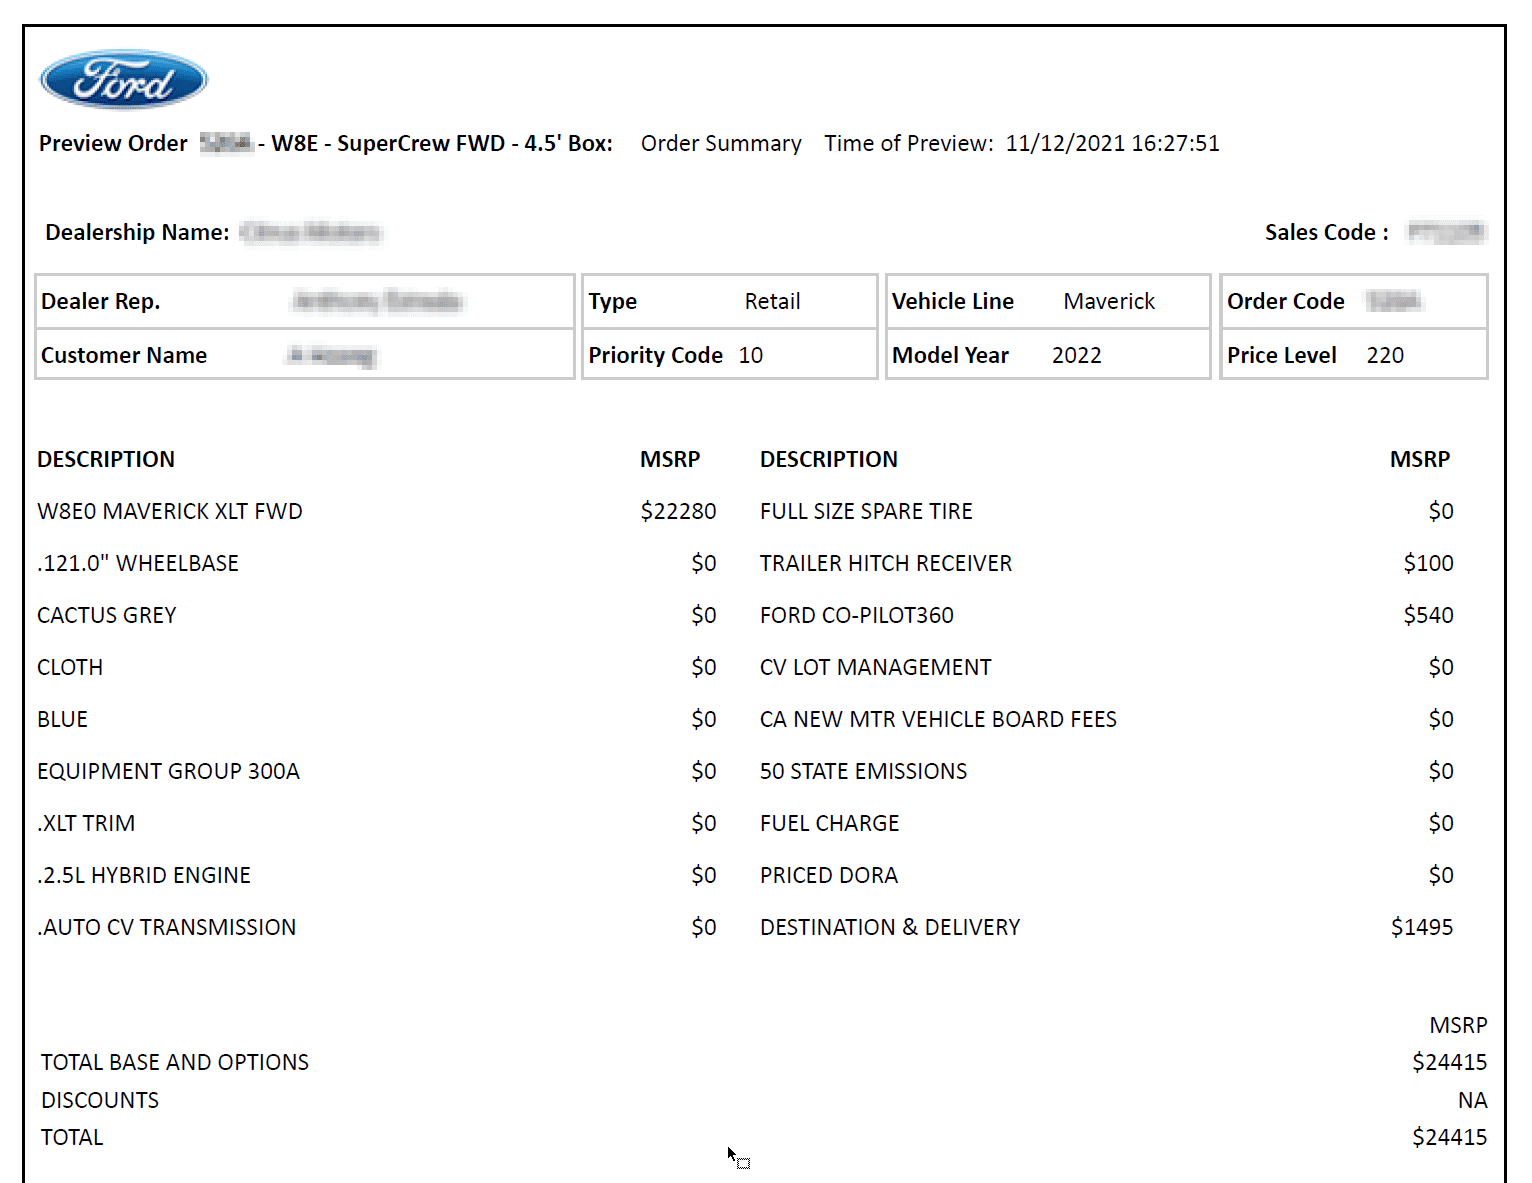
Task: Click the 'TOTAL BASE AND OPTIONS' label
Action: [175, 1063]
